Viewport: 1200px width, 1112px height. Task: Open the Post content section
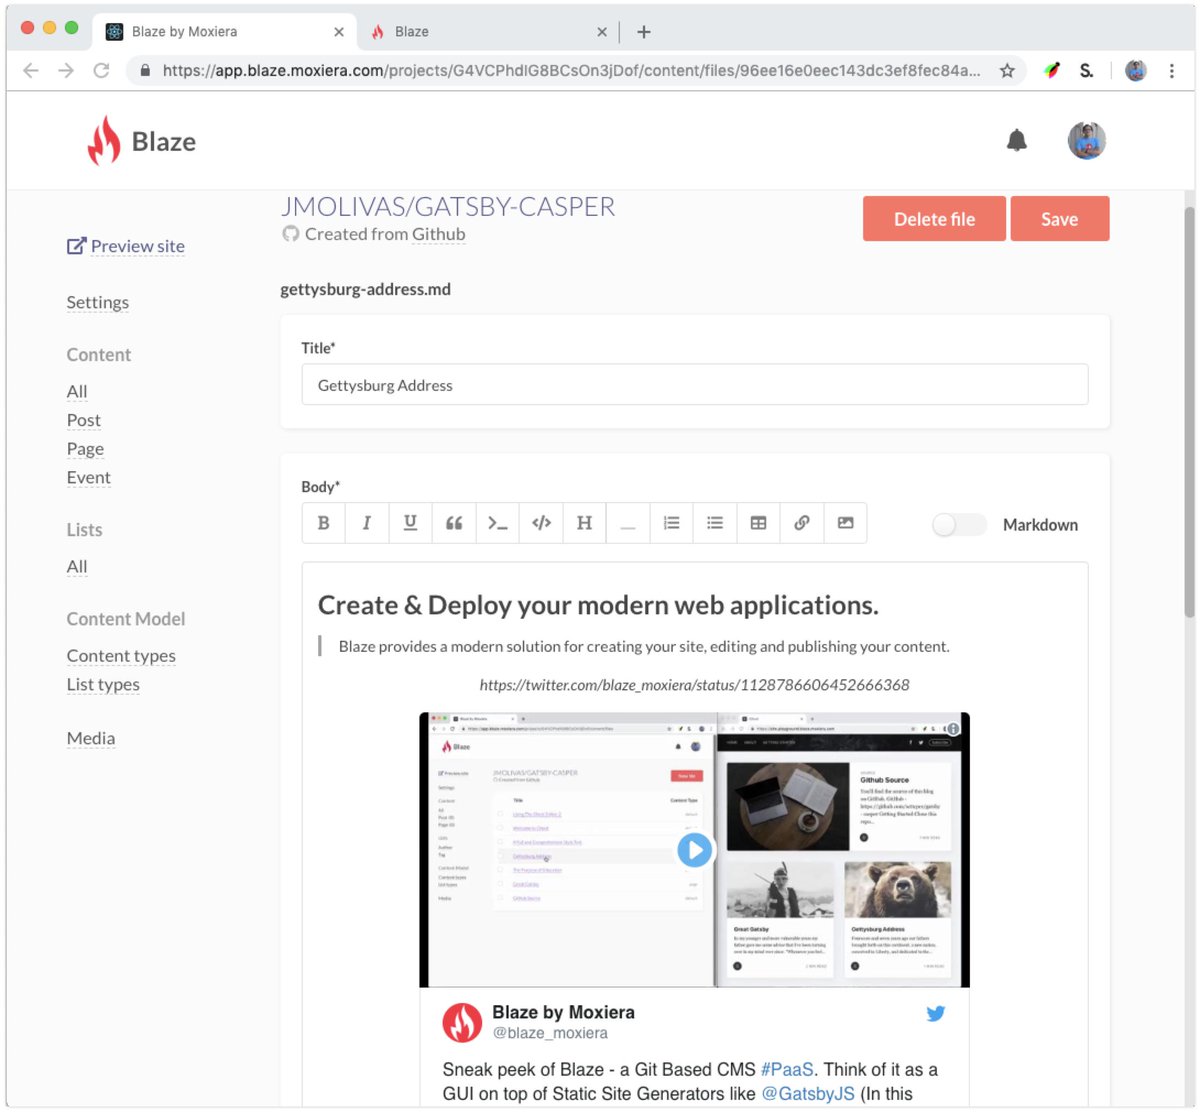pyautogui.click(x=83, y=420)
